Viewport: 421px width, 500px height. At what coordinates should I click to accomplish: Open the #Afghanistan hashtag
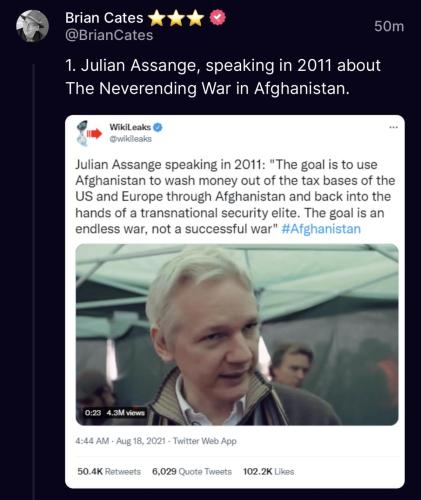[x=321, y=229]
